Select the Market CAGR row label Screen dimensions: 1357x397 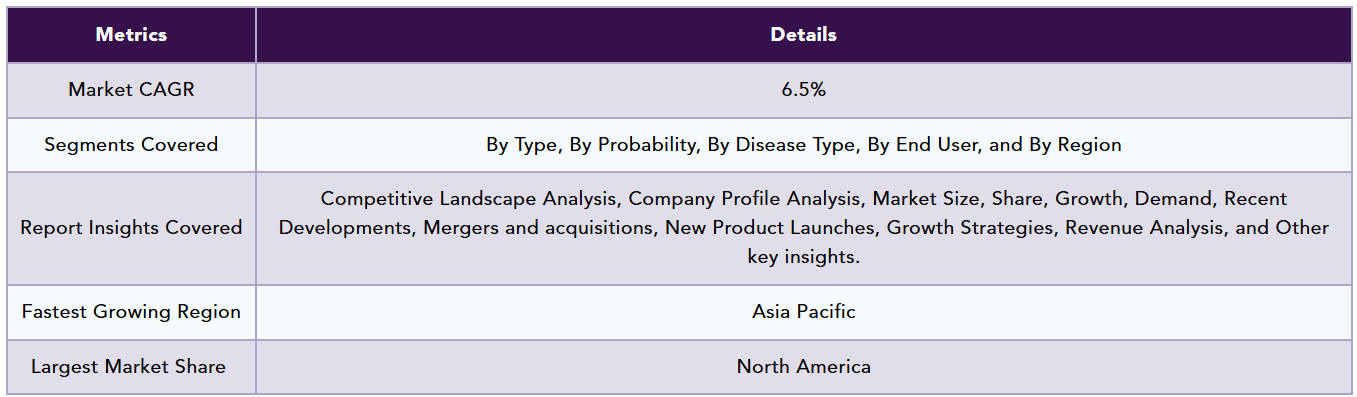(x=131, y=90)
